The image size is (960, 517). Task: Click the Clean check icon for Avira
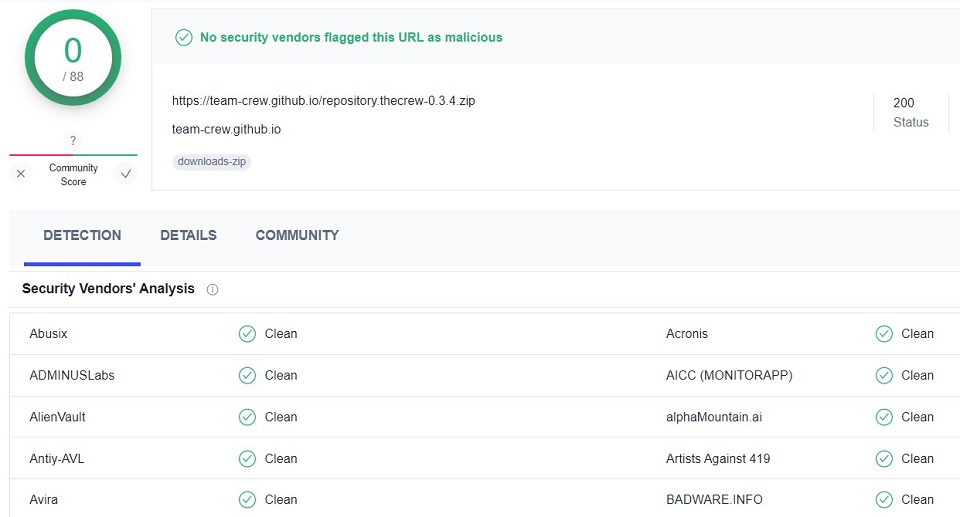[x=247, y=500]
